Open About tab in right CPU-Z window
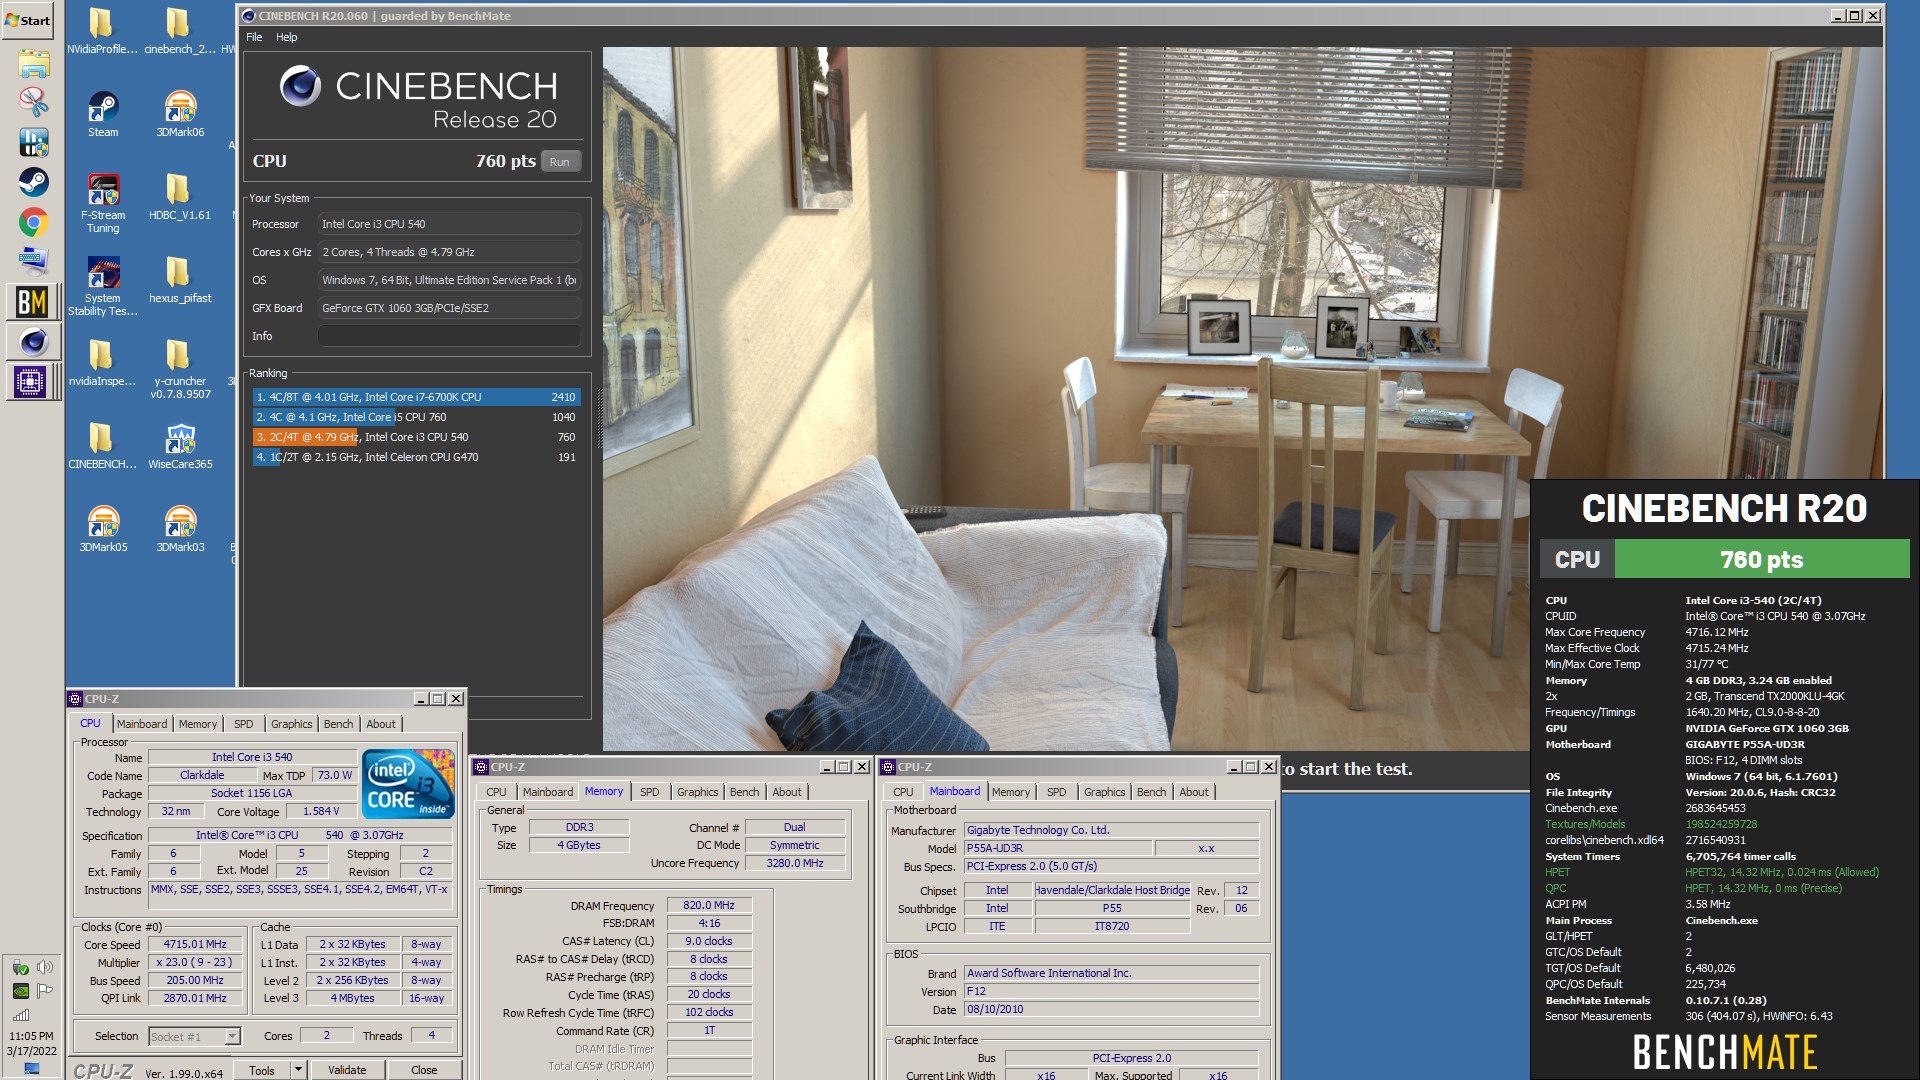The height and width of the screenshot is (1080, 1920). click(x=1194, y=792)
